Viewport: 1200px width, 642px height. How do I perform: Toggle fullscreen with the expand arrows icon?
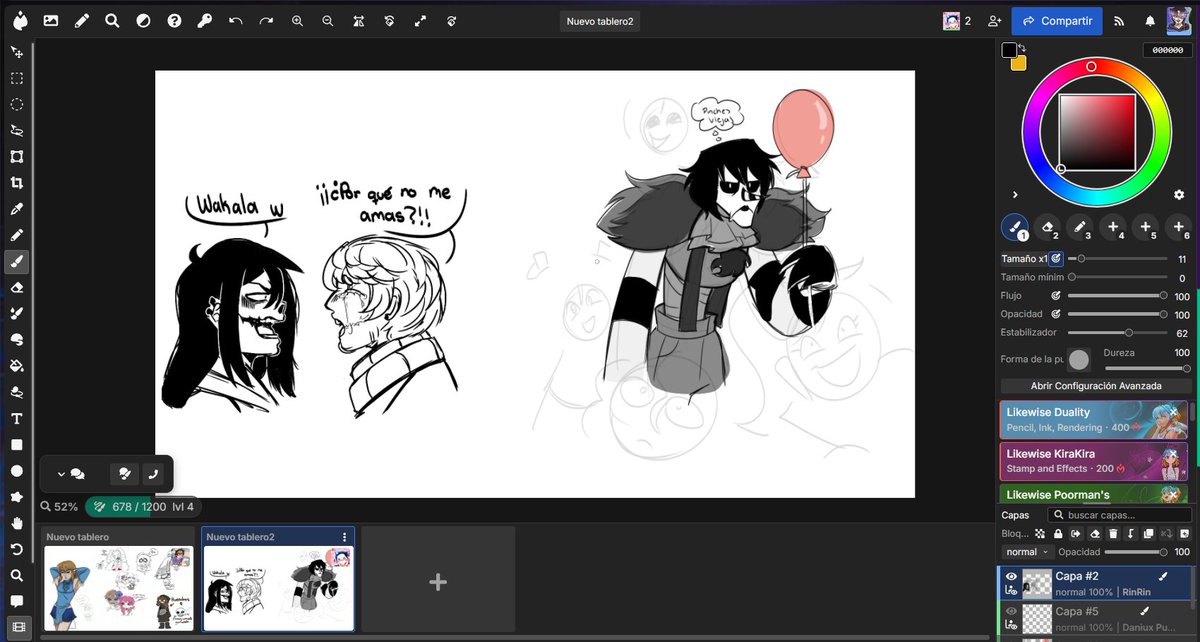(420, 20)
